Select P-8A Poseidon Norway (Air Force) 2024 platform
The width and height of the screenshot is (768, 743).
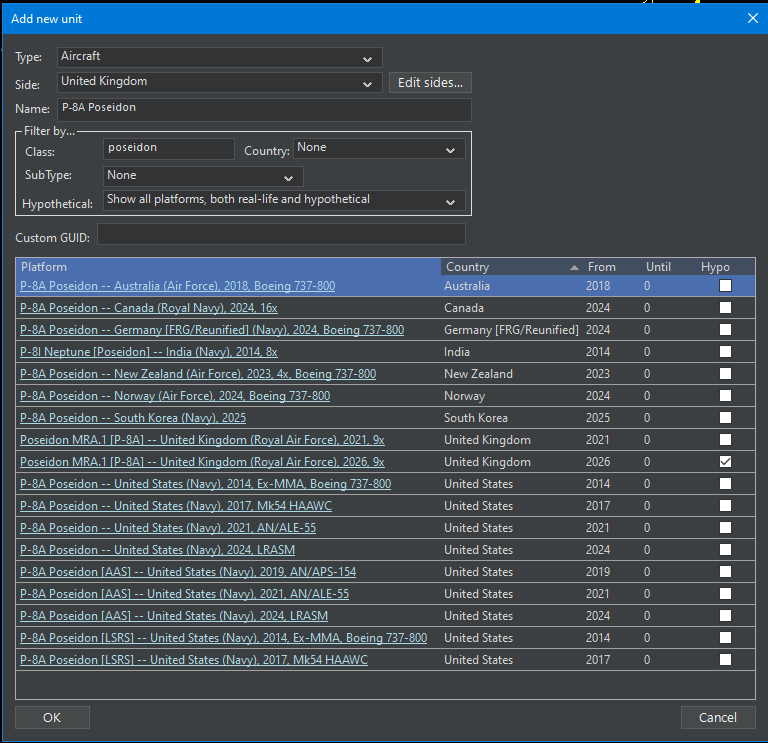pos(175,396)
